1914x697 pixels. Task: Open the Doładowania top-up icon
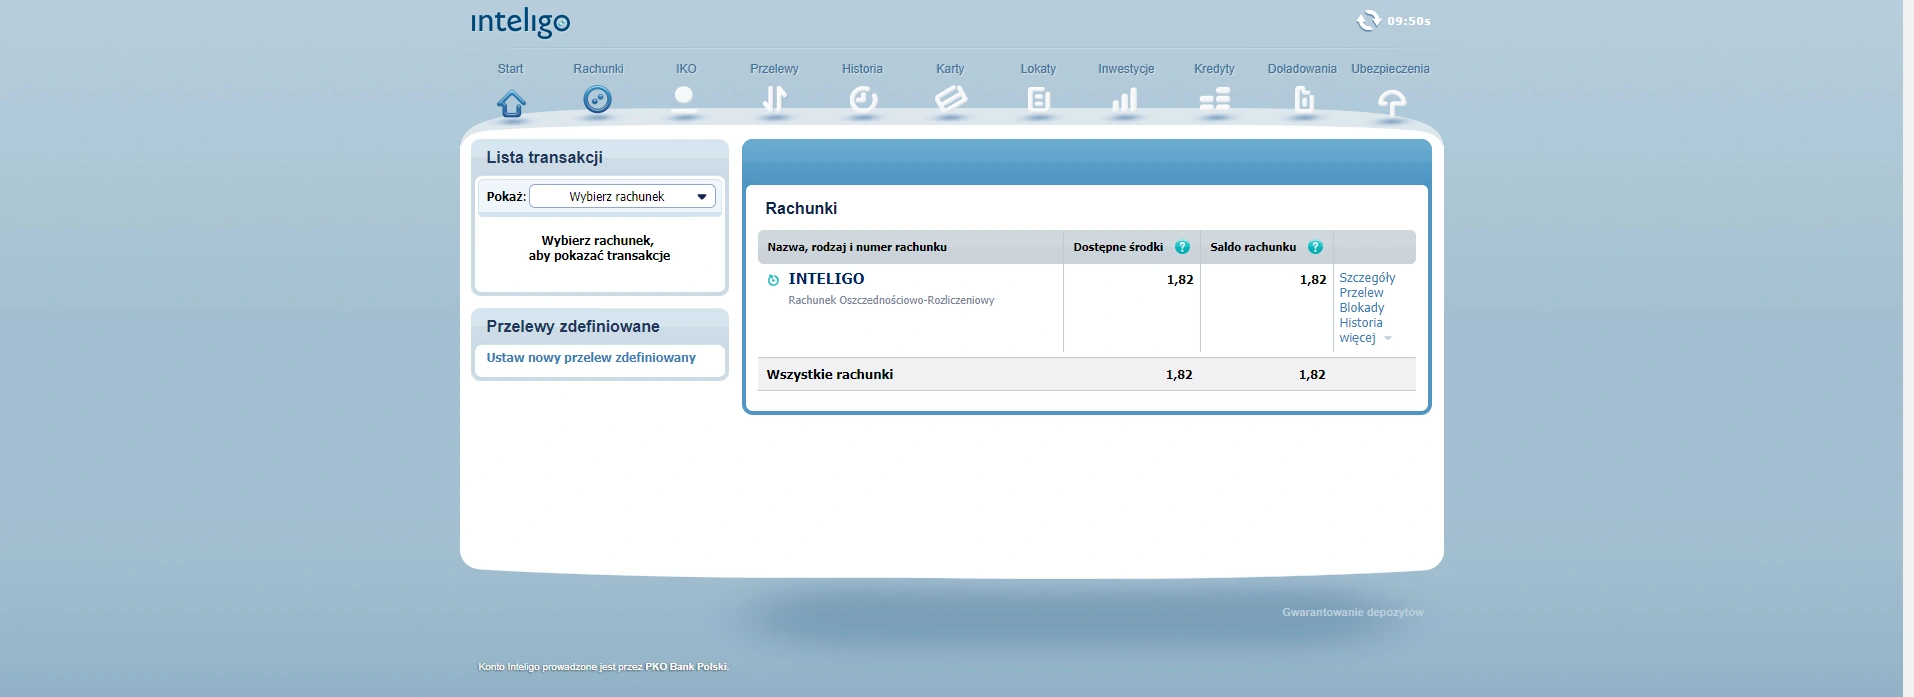pos(1303,99)
